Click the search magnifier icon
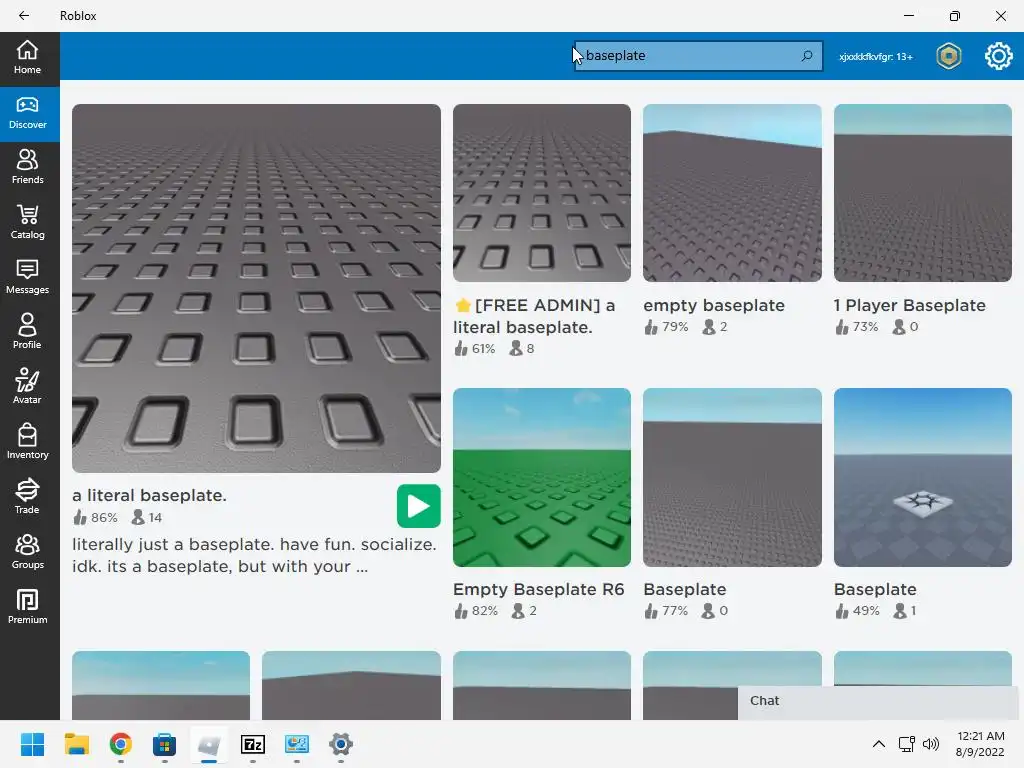1024x768 pixels. click(x=807, y=56)
